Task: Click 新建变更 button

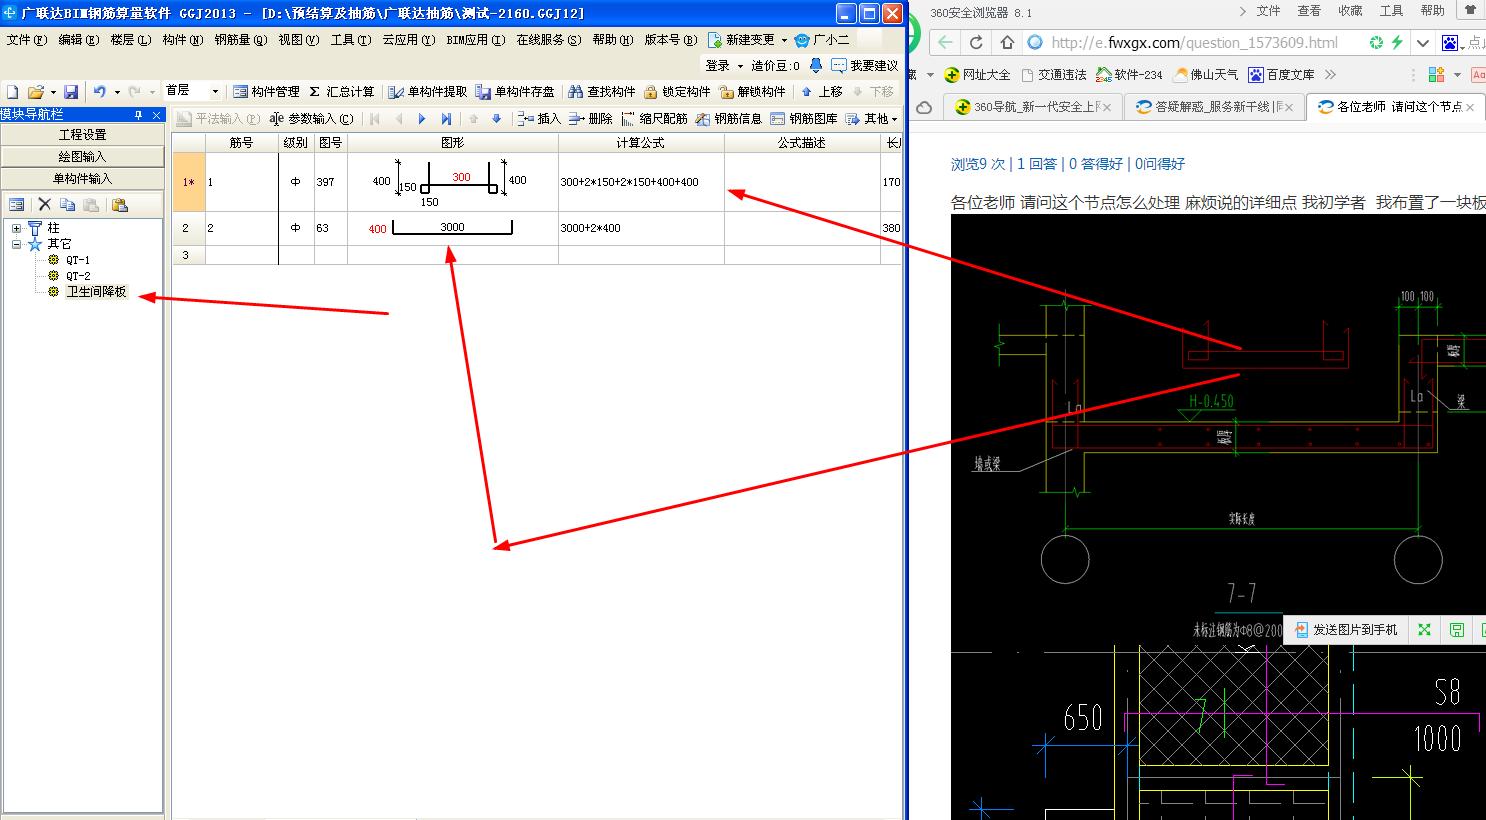Action: click(741, 40)
